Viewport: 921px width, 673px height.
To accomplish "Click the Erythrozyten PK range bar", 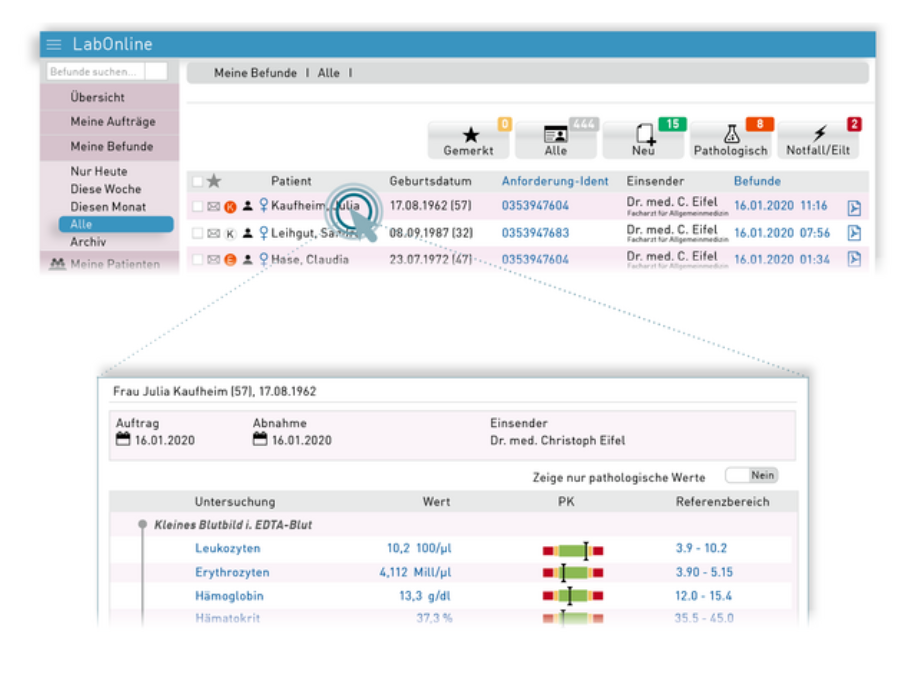I will point(573,572).
